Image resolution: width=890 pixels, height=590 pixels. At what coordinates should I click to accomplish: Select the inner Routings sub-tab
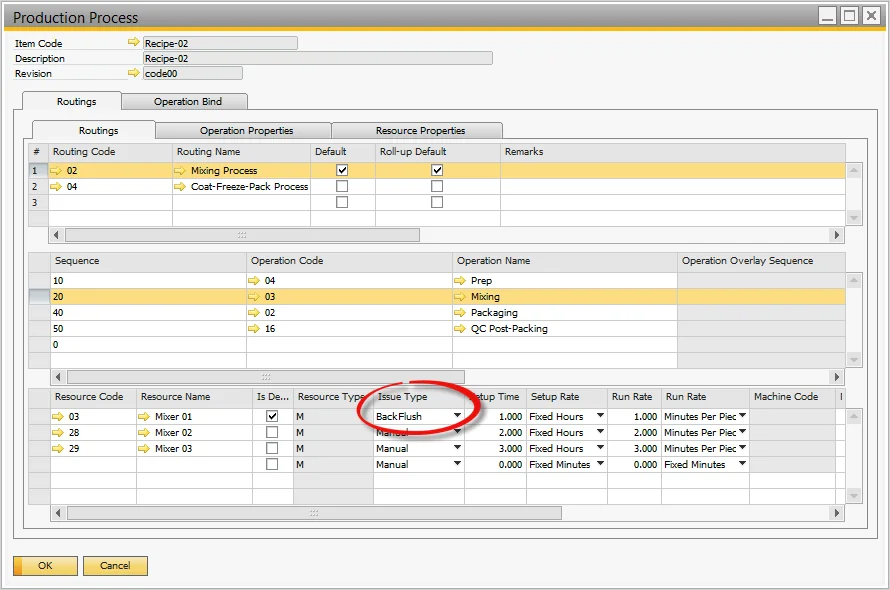pos(94,130)
